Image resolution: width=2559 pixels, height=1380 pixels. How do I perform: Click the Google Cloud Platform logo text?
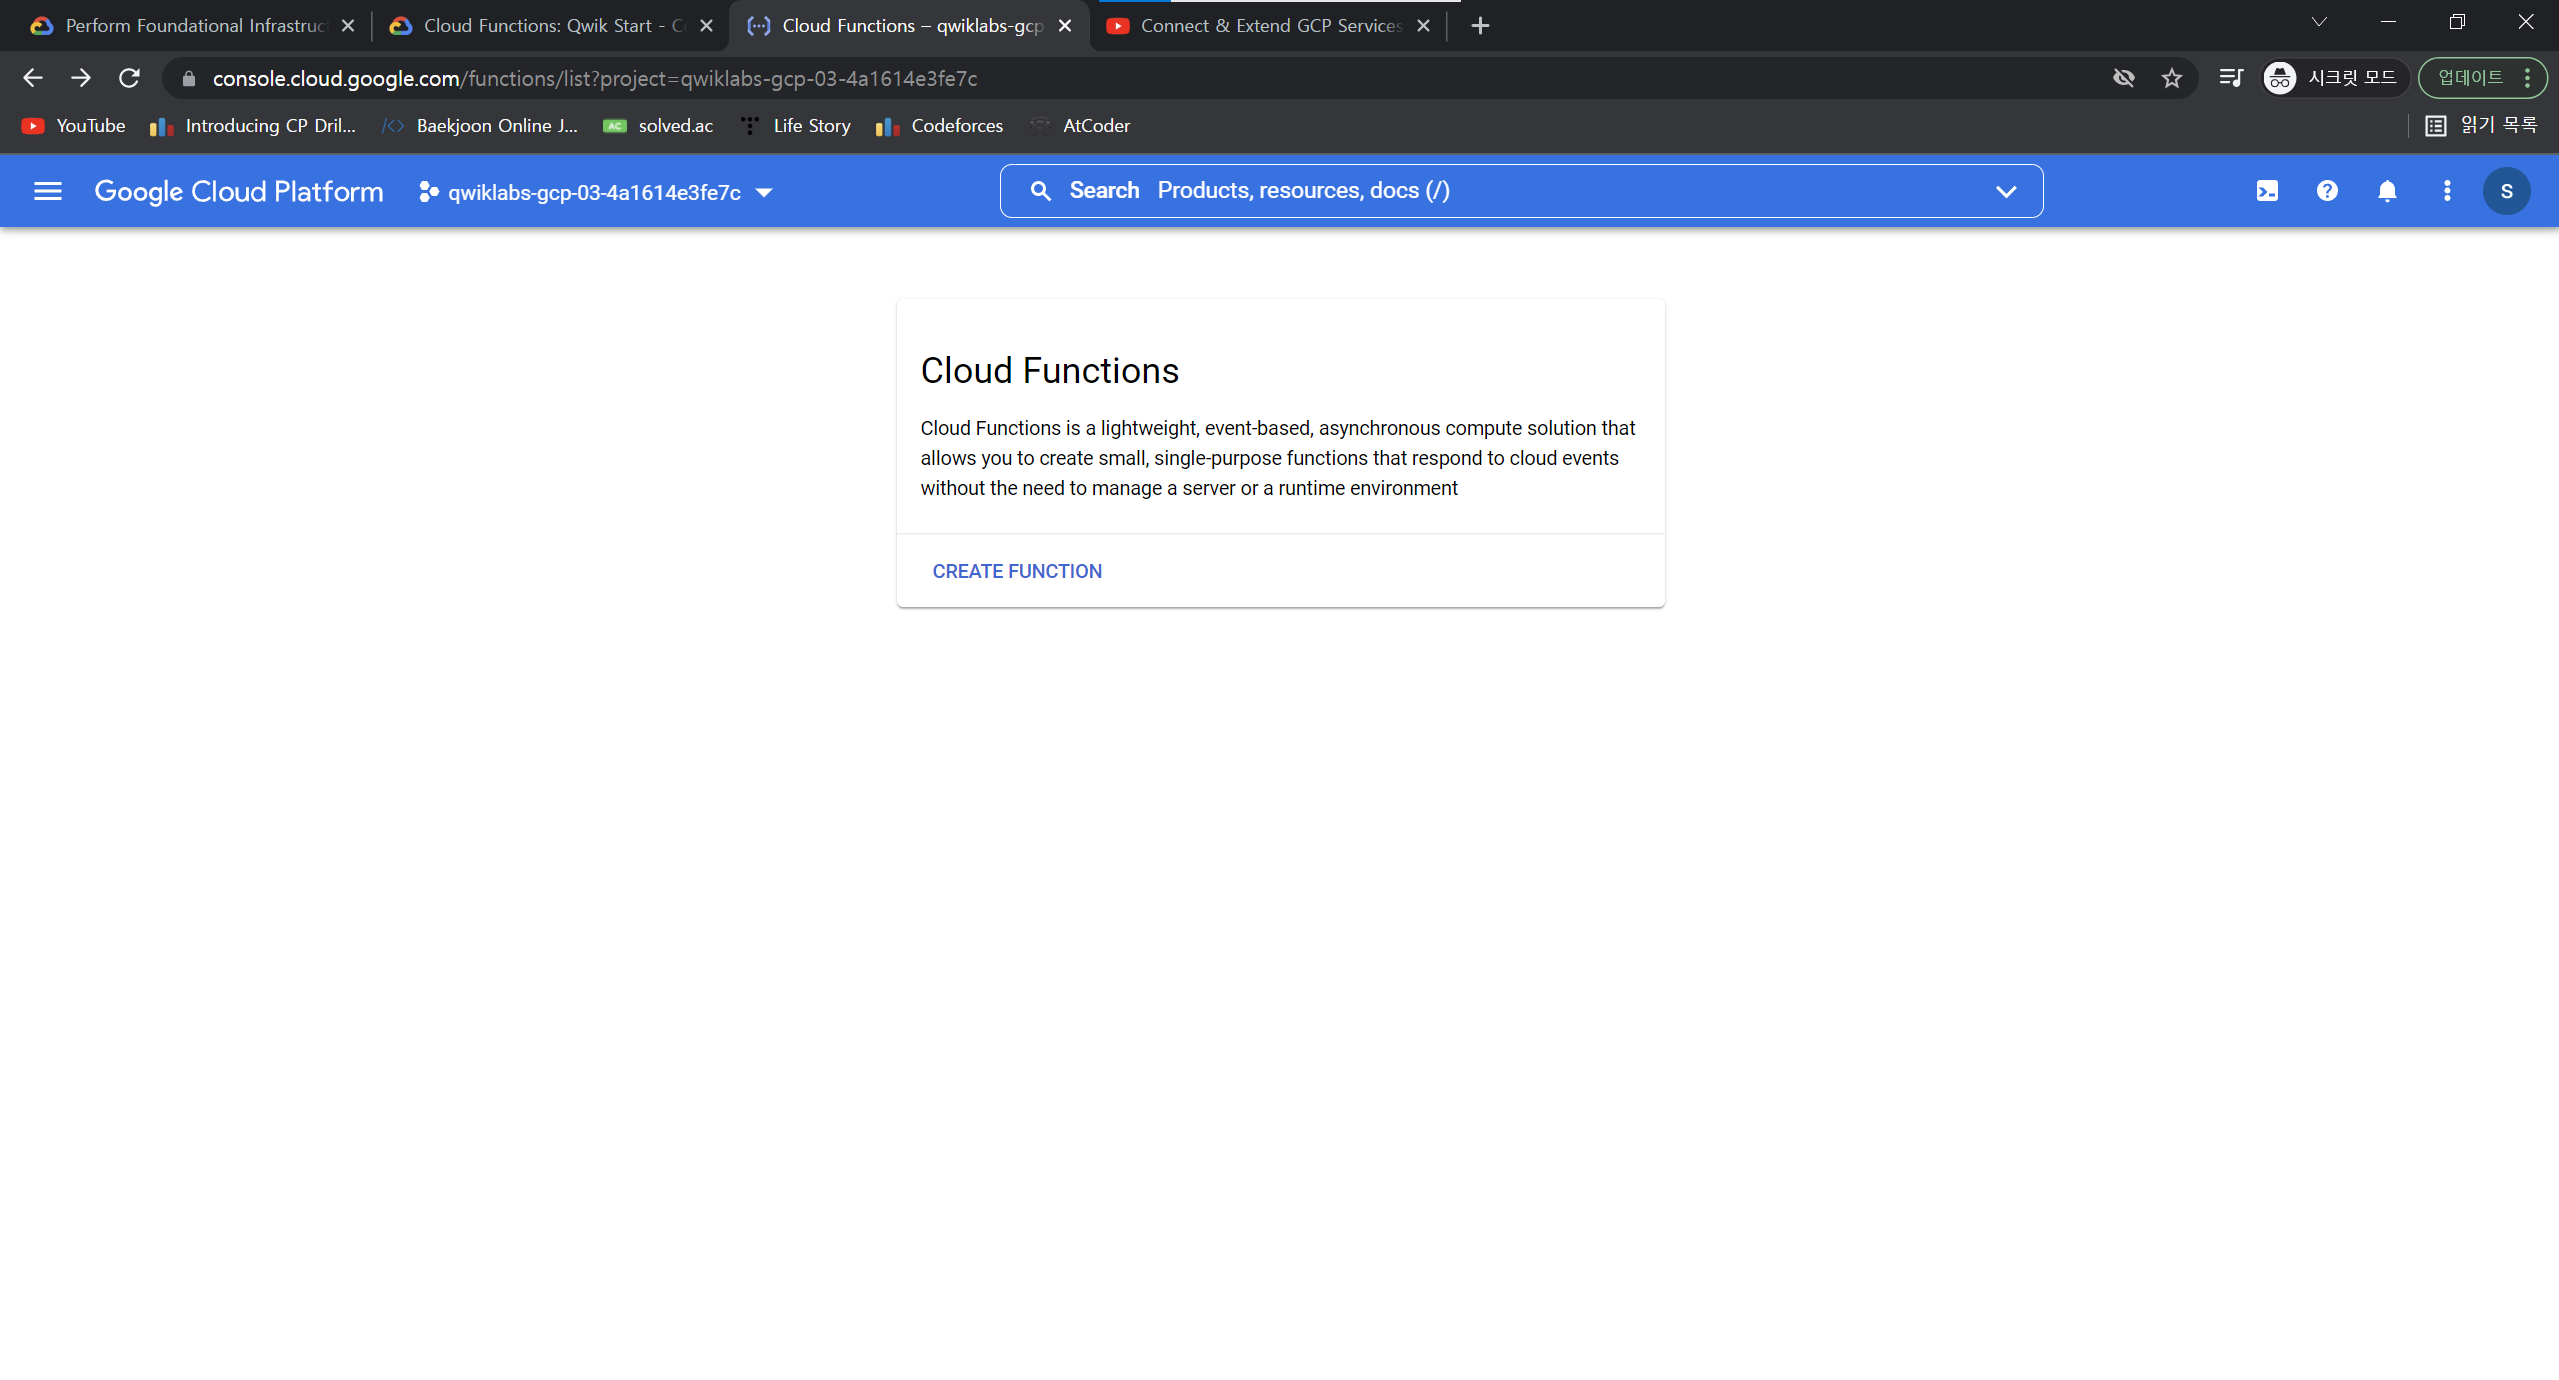pos(239,191)
